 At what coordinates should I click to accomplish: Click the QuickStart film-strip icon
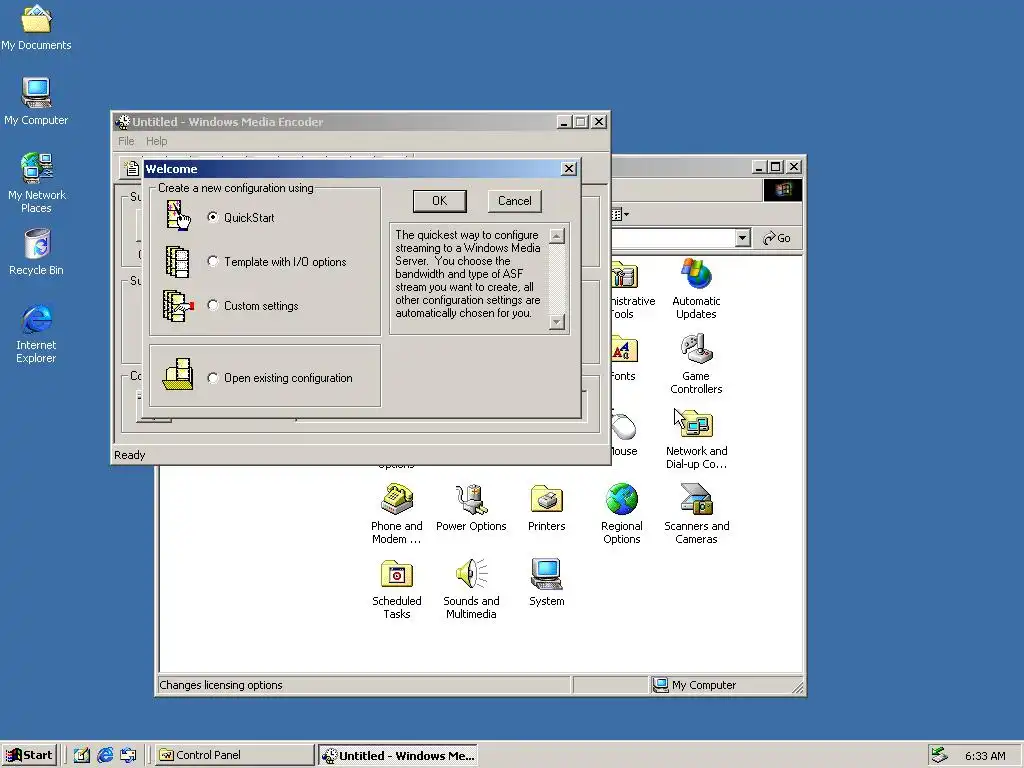[x=178, y=216]
